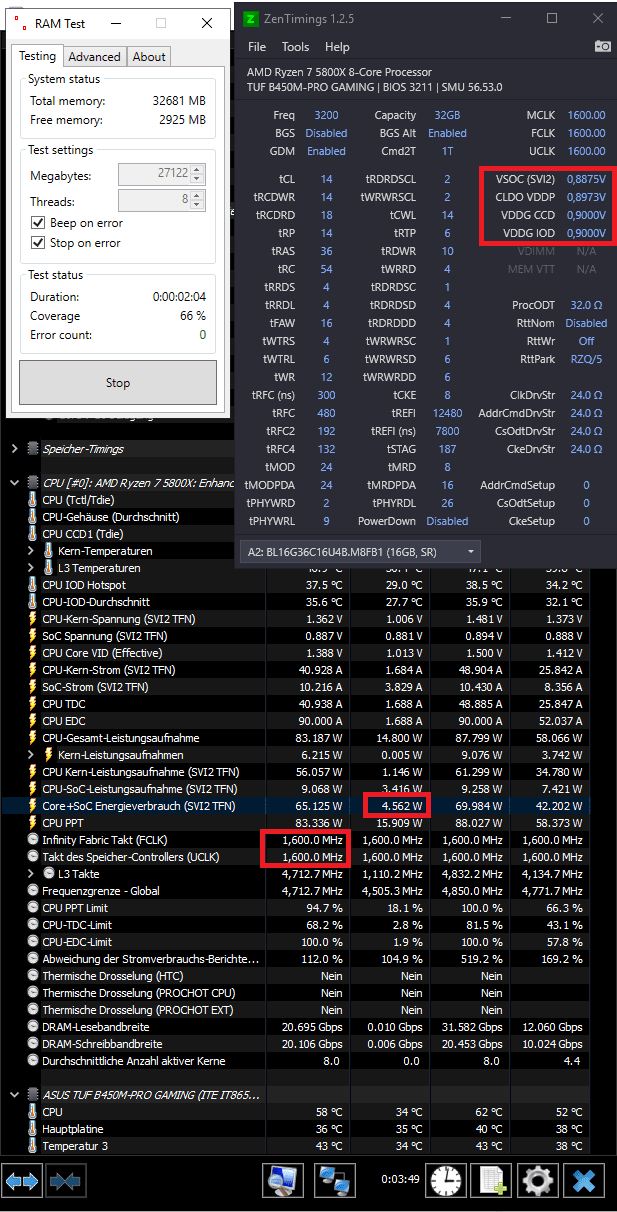Open the HWiNFO remote monitor computer icon

tap(283, 1180)
